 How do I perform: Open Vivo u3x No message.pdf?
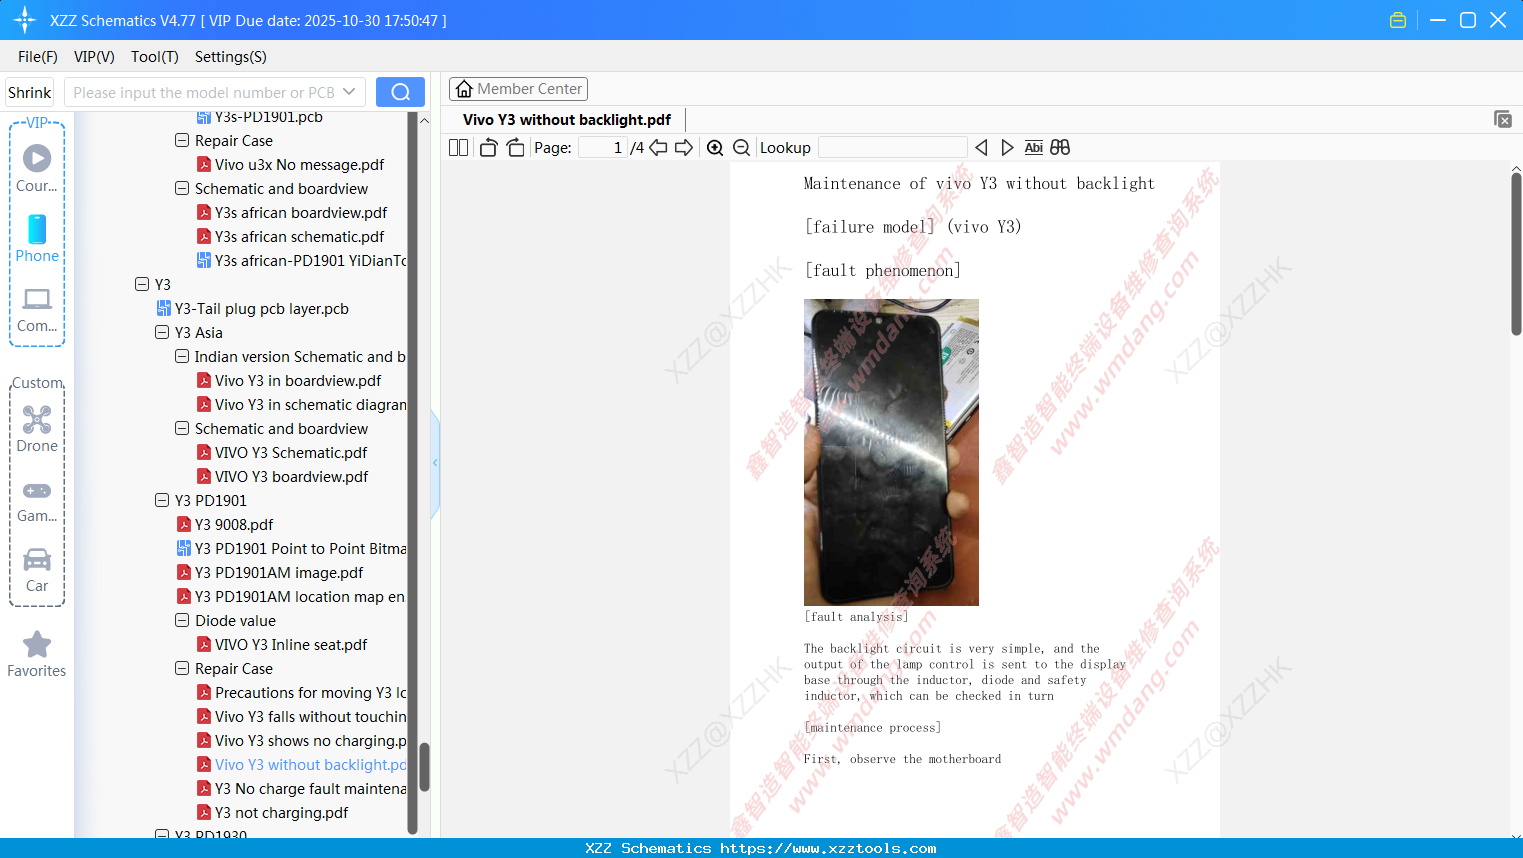point(299,165)
